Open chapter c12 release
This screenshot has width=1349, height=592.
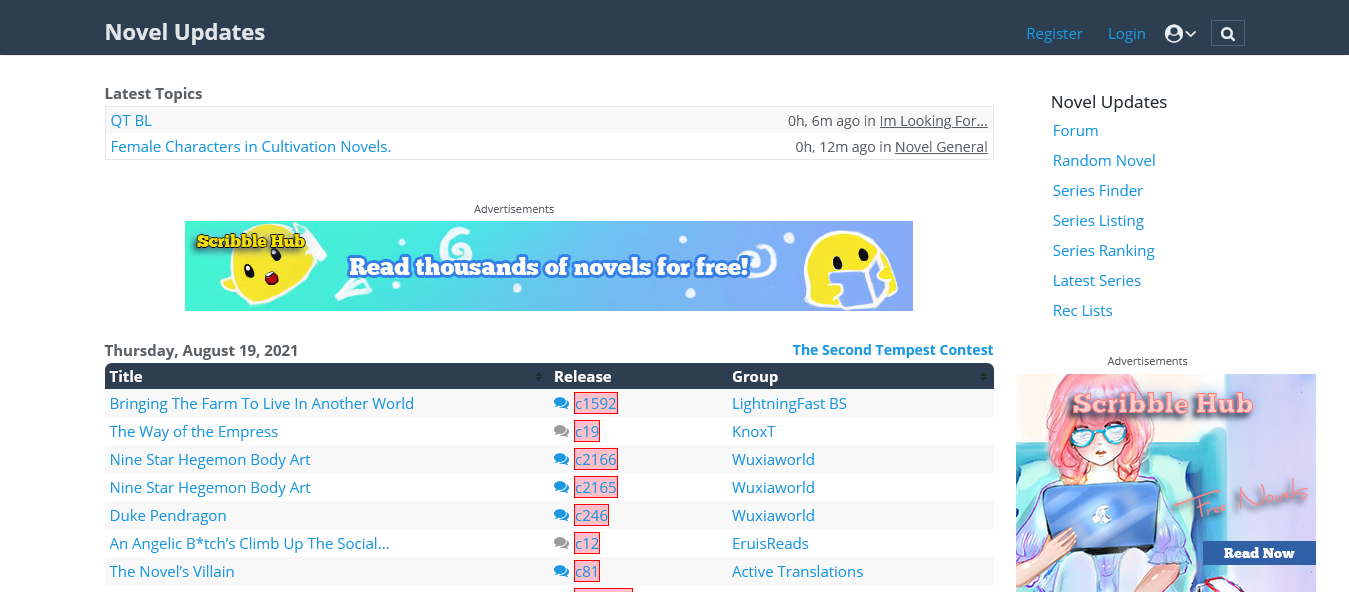[x=587, y=544]
